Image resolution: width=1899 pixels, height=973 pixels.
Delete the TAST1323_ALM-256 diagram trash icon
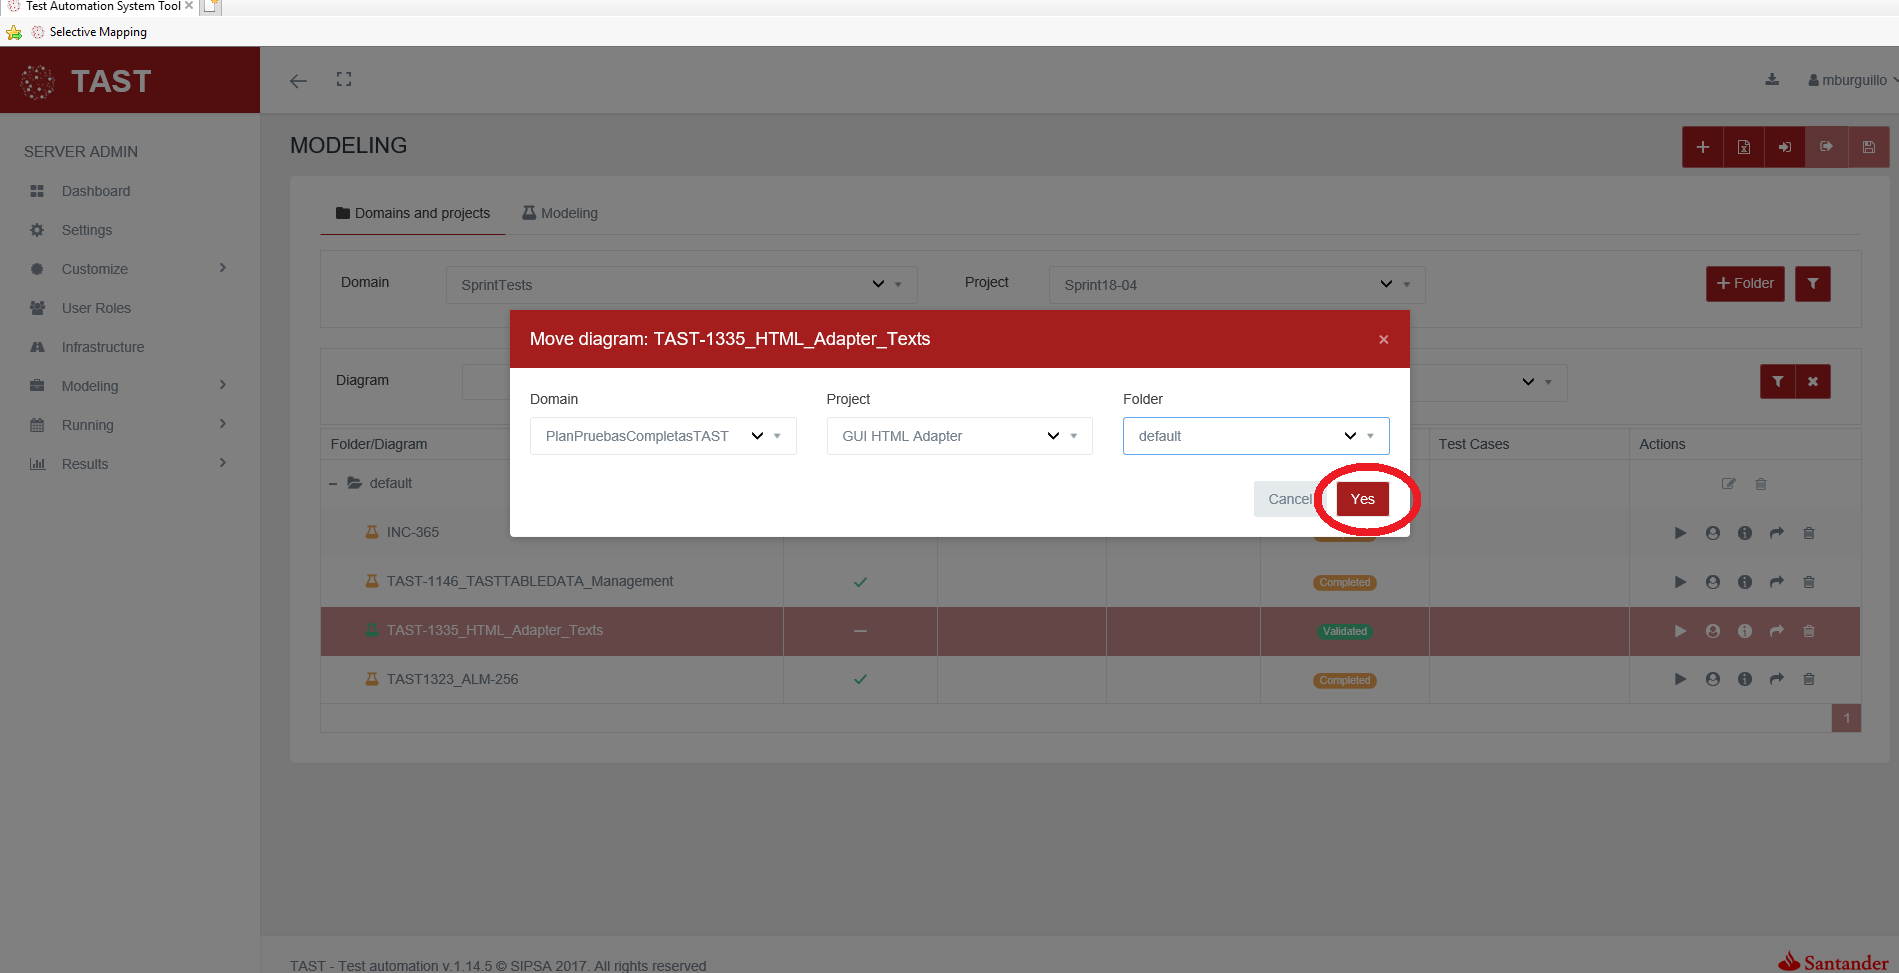(x=1808, y=679)
